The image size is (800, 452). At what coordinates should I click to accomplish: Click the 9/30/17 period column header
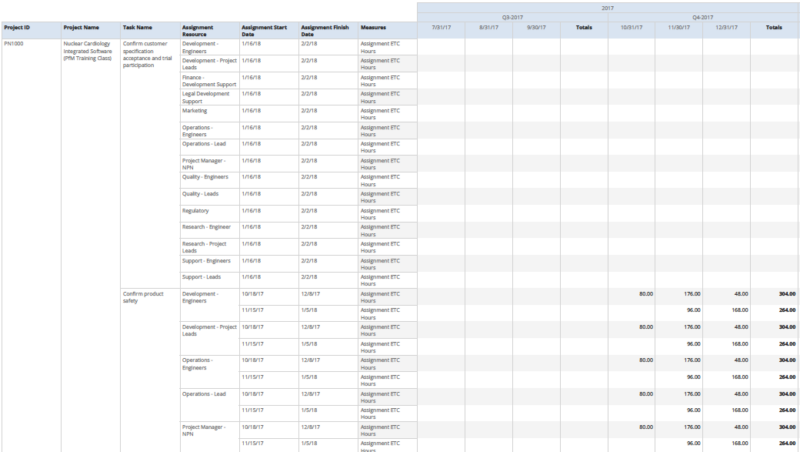pyautogui.click(x=536, y=31)
